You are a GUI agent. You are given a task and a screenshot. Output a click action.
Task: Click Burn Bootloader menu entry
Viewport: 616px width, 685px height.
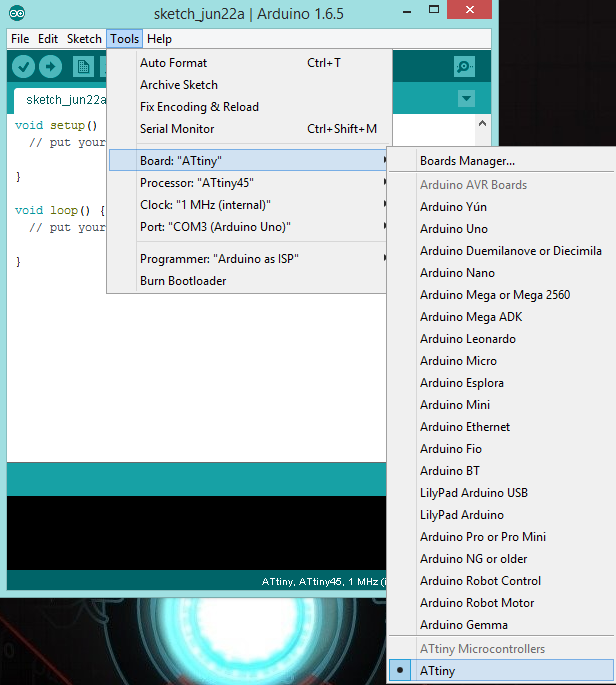tap(247, 280)
